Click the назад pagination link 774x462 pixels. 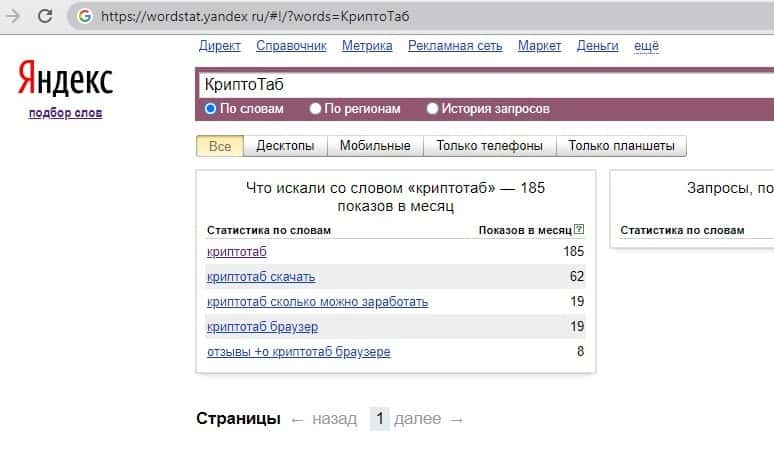coord(334,419)
